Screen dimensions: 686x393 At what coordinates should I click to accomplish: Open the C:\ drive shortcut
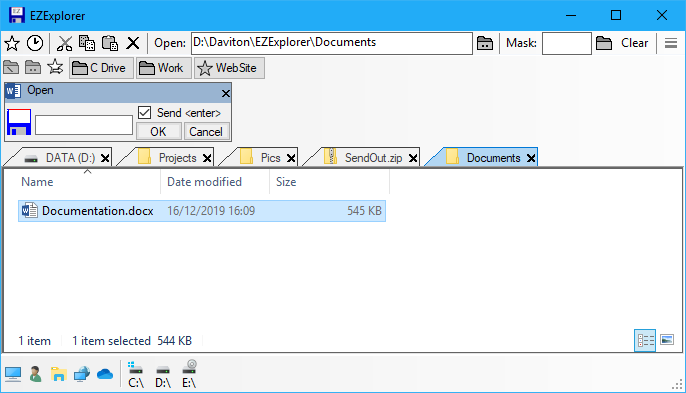click(x=136, y=375)
